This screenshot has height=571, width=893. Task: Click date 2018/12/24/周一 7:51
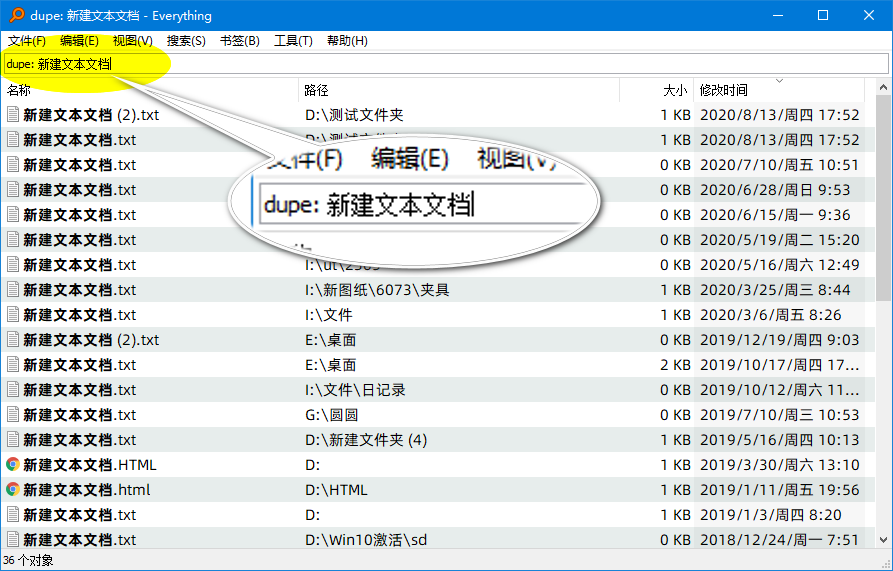[x=780, y=540]
